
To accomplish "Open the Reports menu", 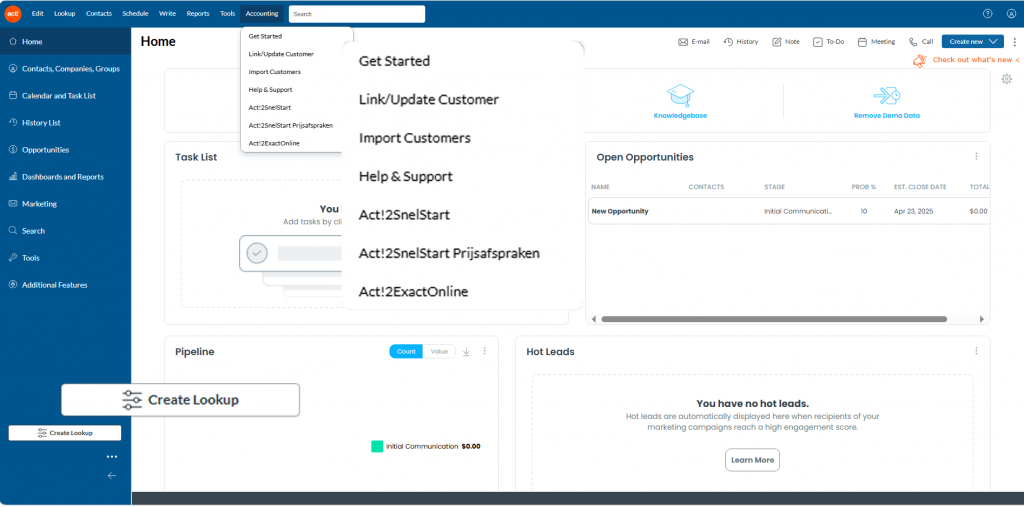I will (198, 14).
